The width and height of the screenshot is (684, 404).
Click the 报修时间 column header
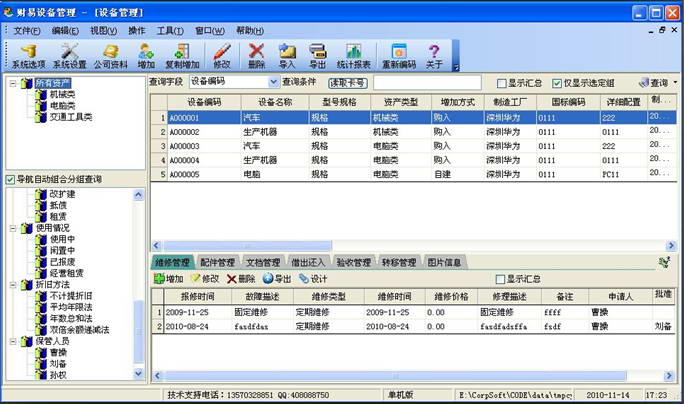coord(198,297)
